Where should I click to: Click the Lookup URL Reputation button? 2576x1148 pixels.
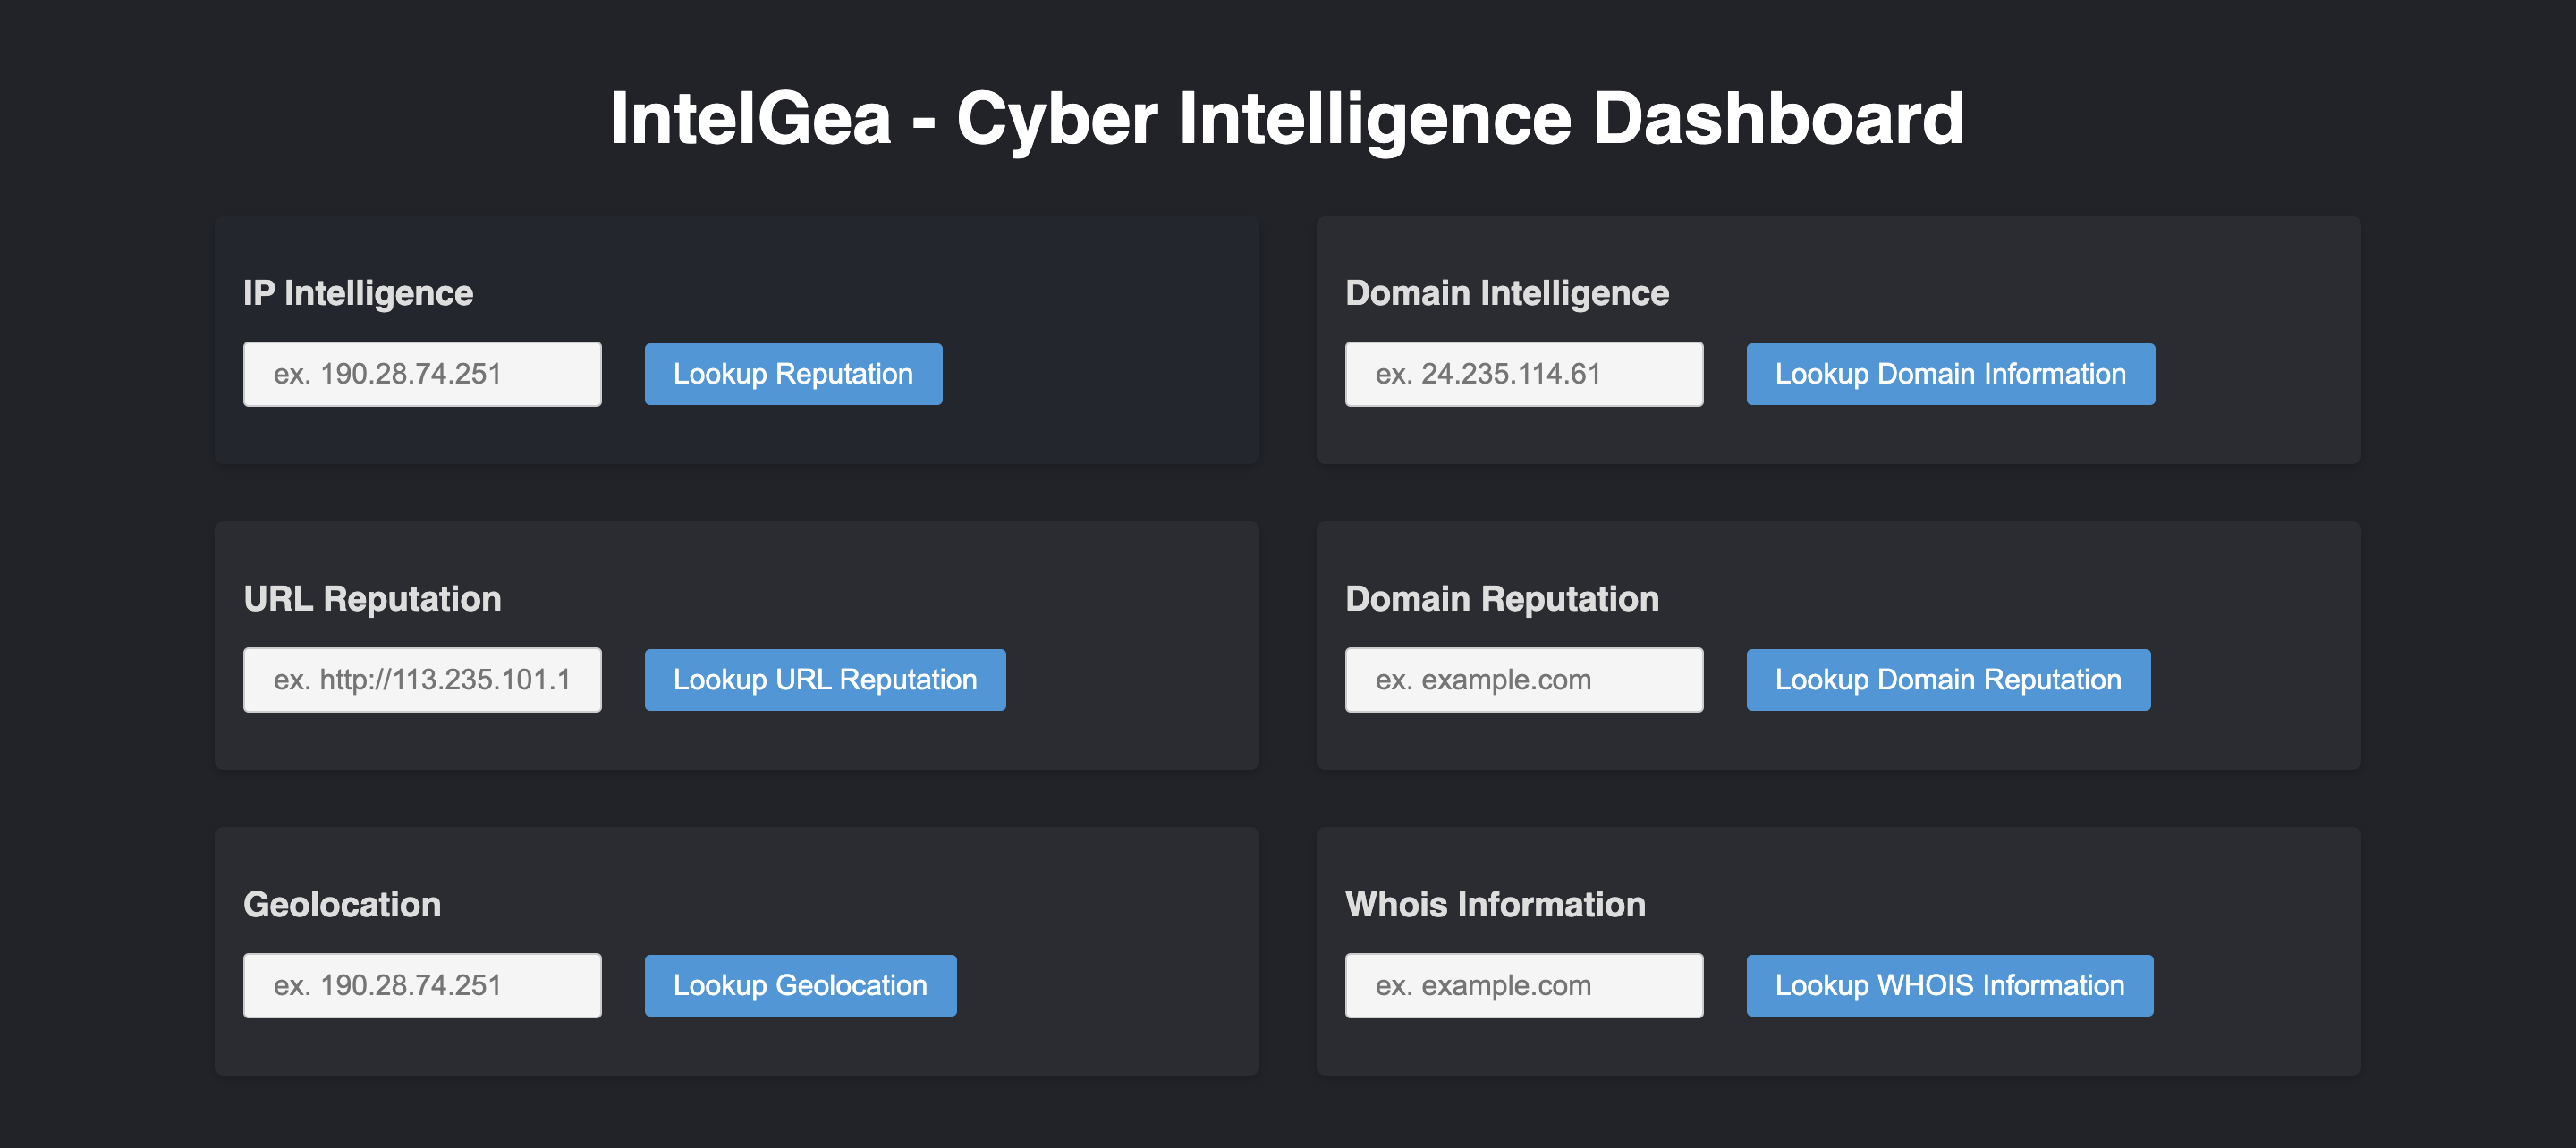click(x=824, y=679)
